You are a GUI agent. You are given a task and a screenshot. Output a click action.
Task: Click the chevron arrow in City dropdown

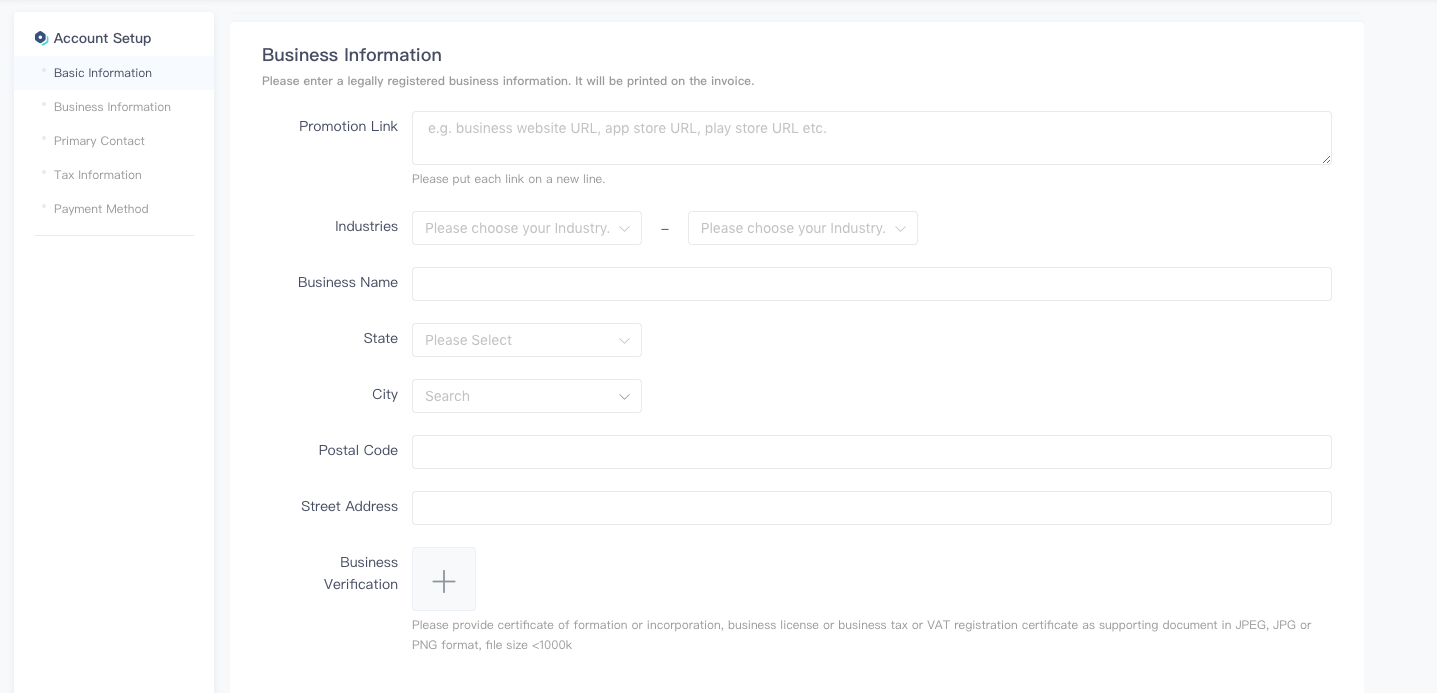624,397
